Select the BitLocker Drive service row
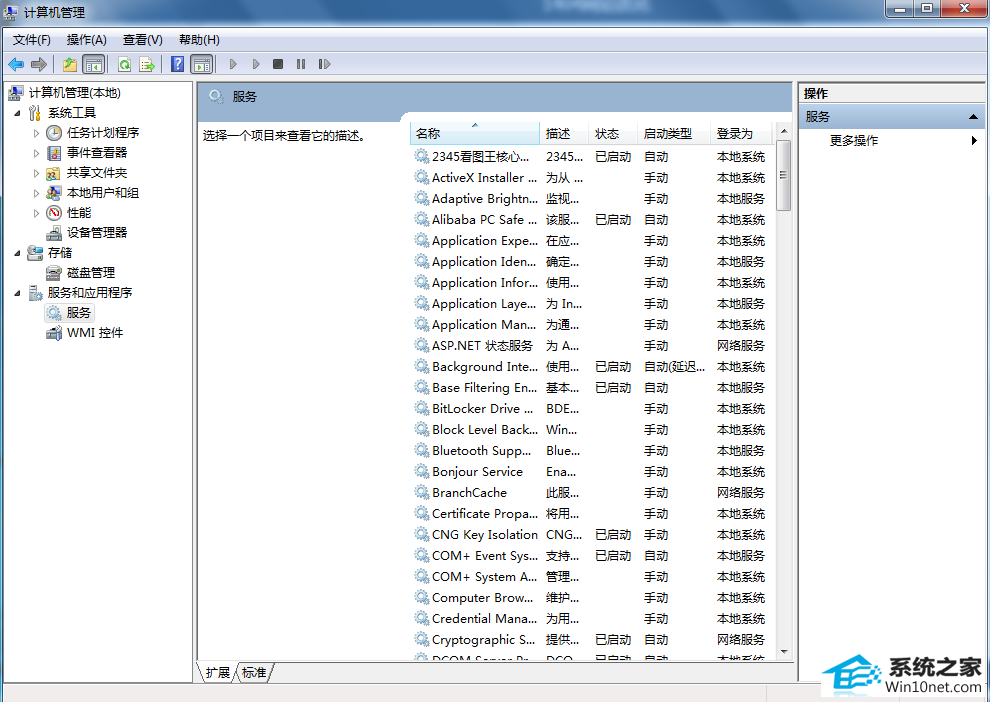 (x=592, y=409)
